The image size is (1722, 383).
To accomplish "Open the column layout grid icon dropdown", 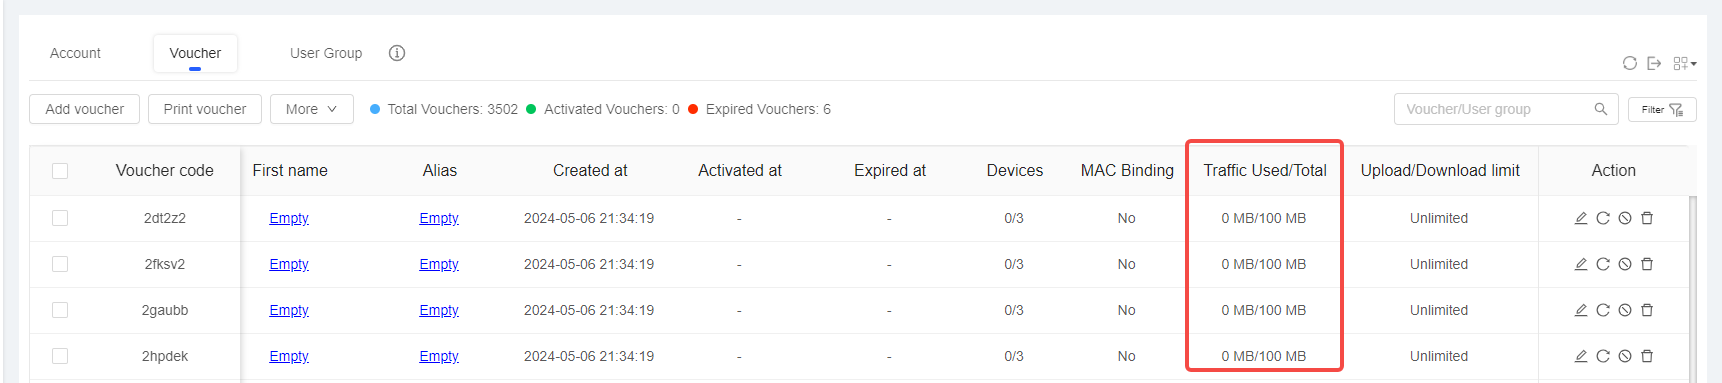I will pos(1684,63).
